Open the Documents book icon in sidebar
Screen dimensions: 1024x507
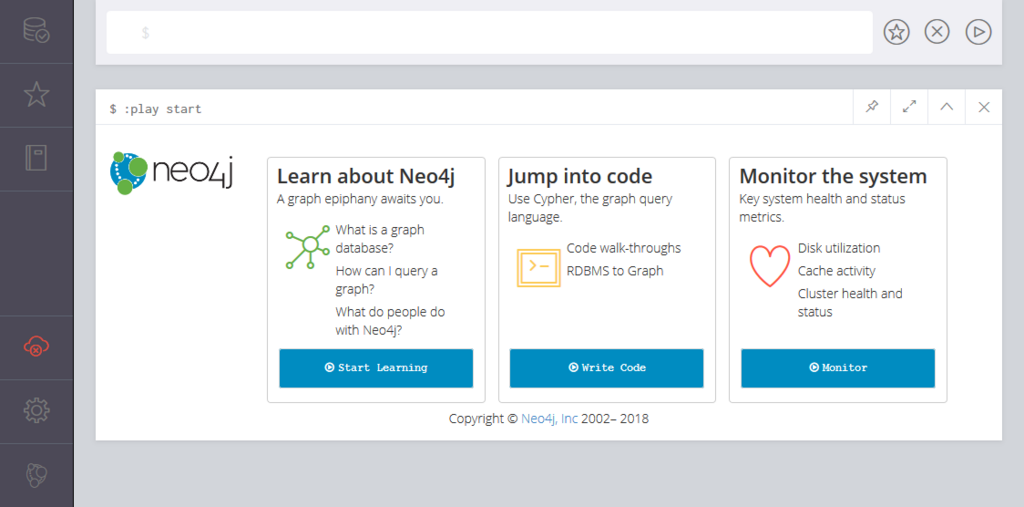click(x=36, y=158)
